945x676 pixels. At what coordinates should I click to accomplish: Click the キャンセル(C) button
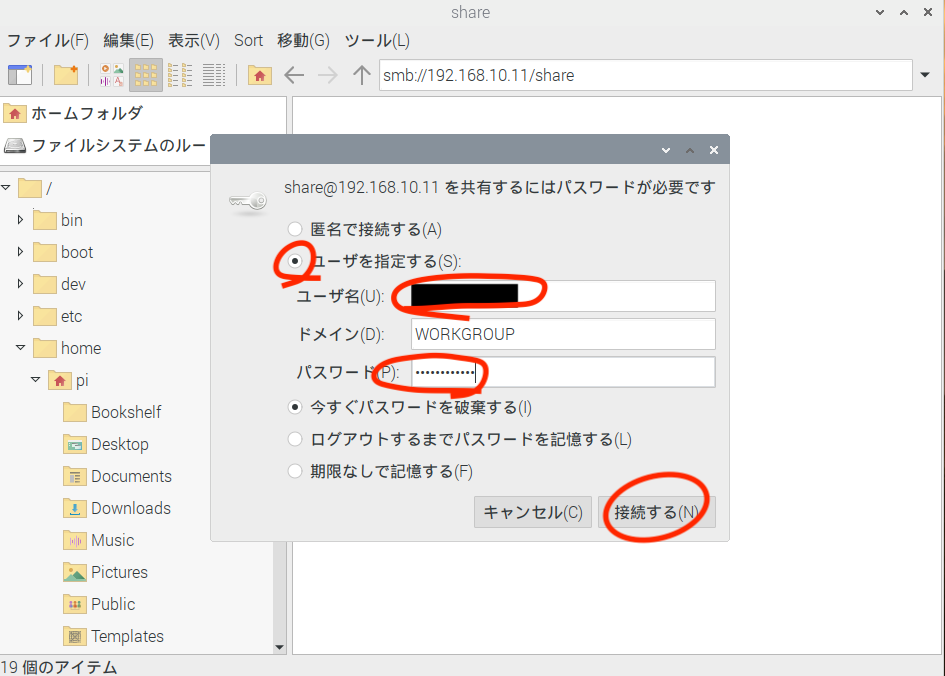(533, 512)
